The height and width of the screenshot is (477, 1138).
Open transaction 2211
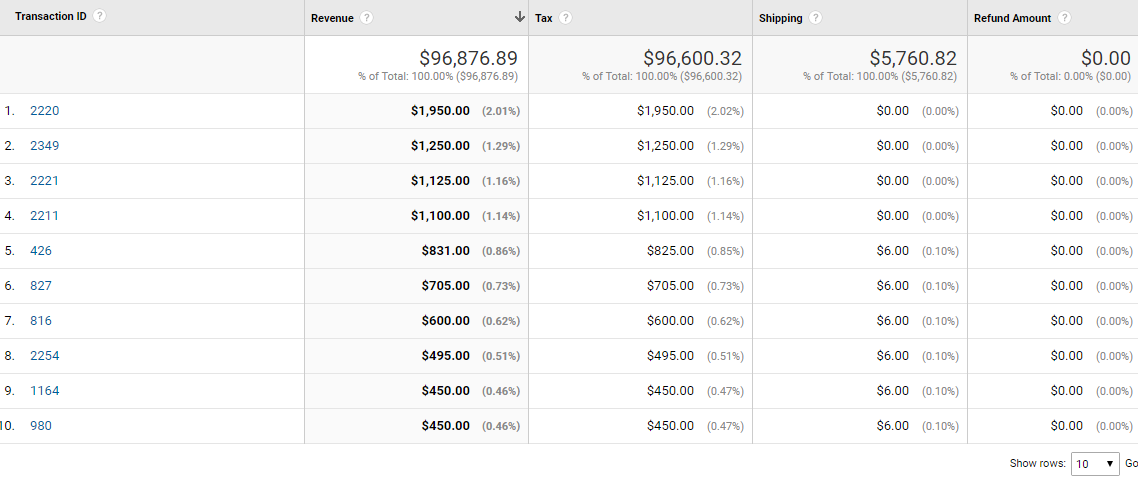click(x=44, y=216)
